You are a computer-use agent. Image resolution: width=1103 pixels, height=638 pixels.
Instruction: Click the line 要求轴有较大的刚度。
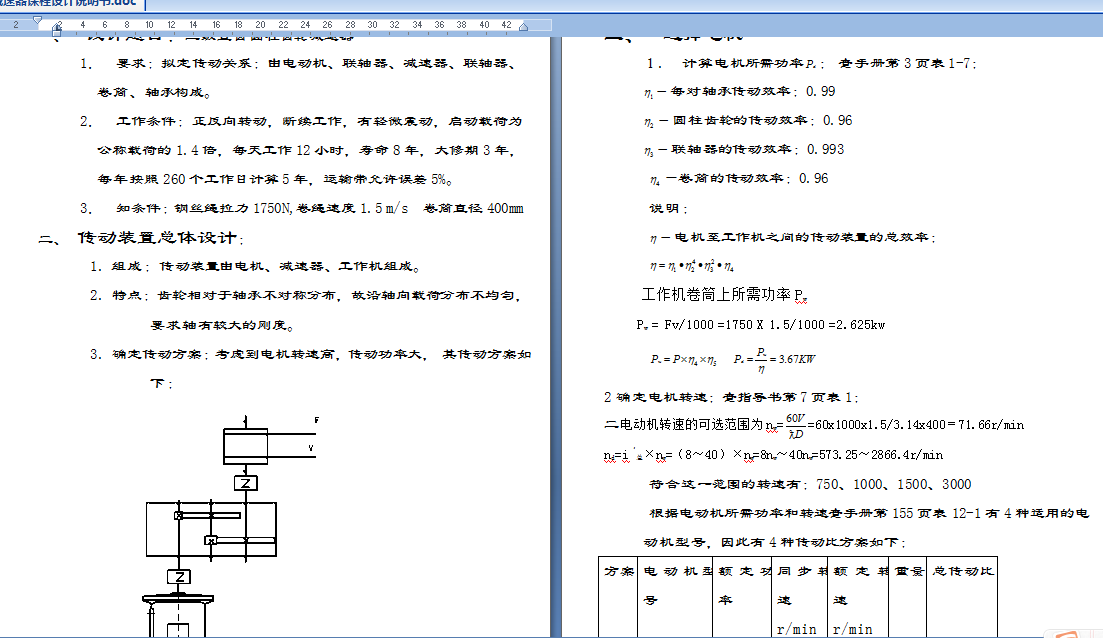coord(222,325)
